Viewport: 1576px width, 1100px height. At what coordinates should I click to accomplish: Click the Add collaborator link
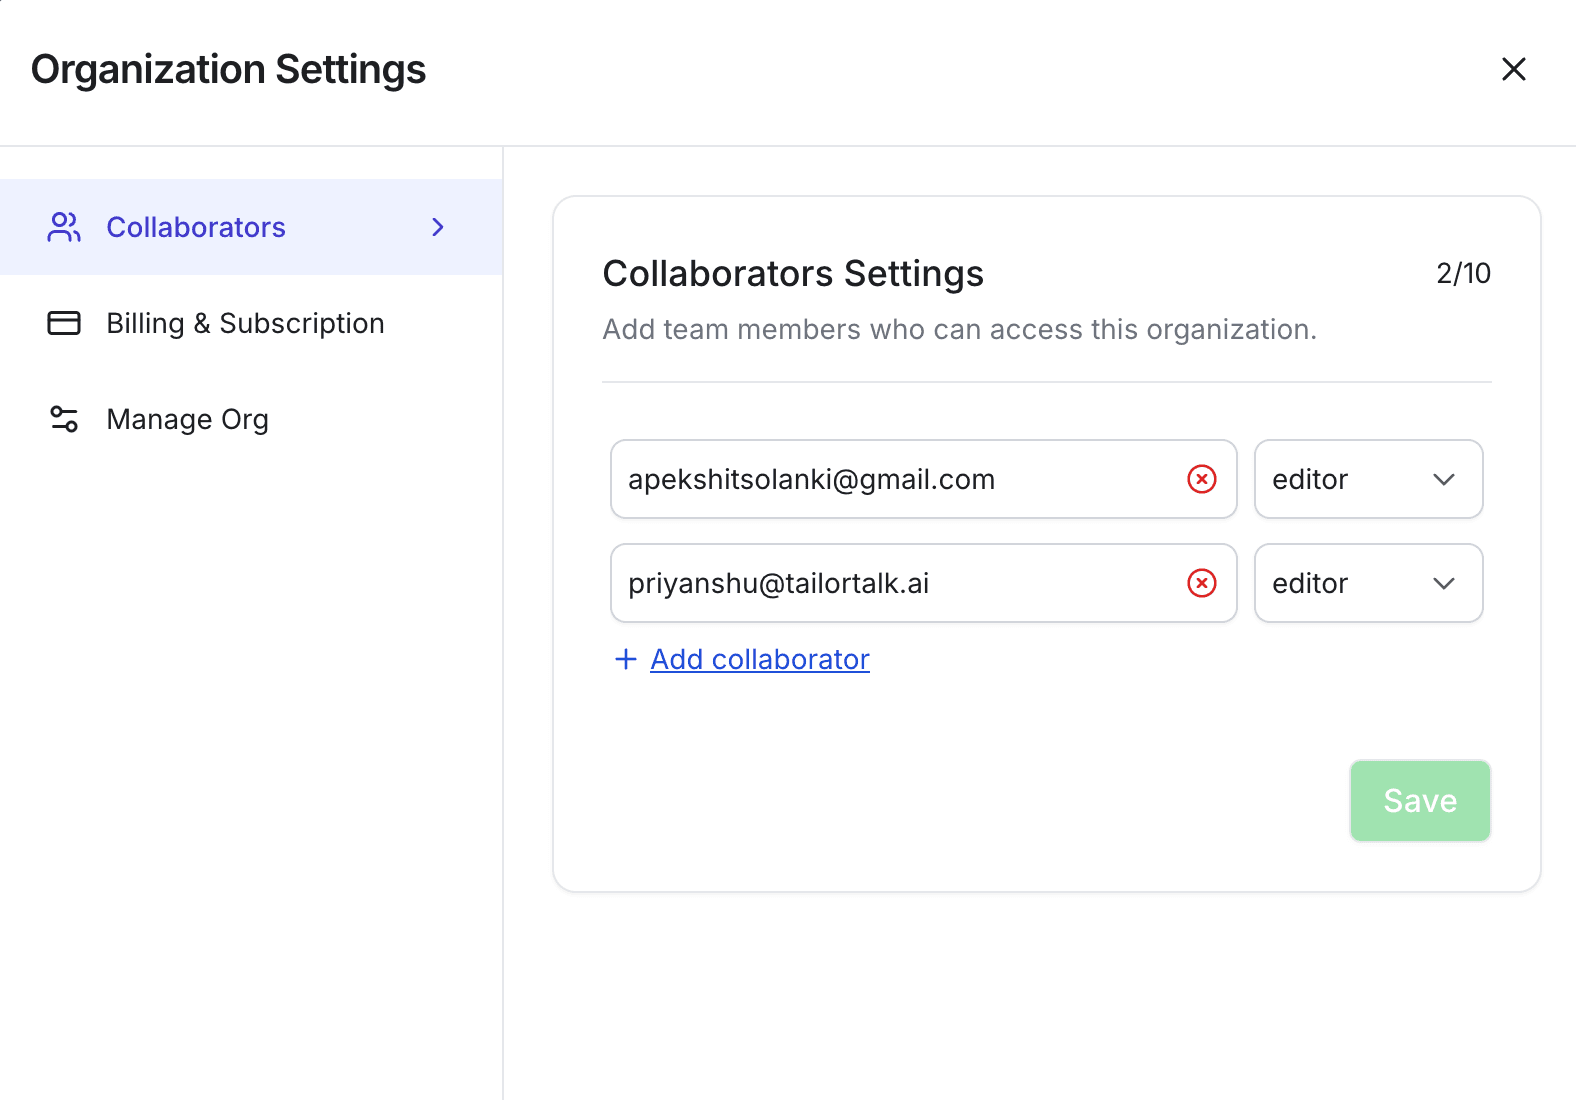(760, 659)
